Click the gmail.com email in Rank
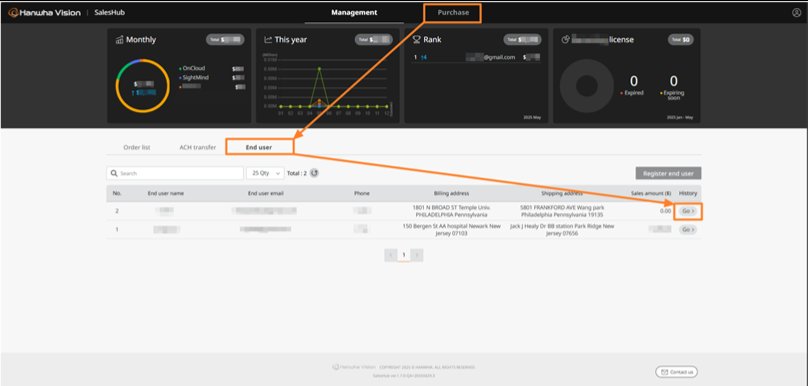808x386 pixels. click(491, 57)
